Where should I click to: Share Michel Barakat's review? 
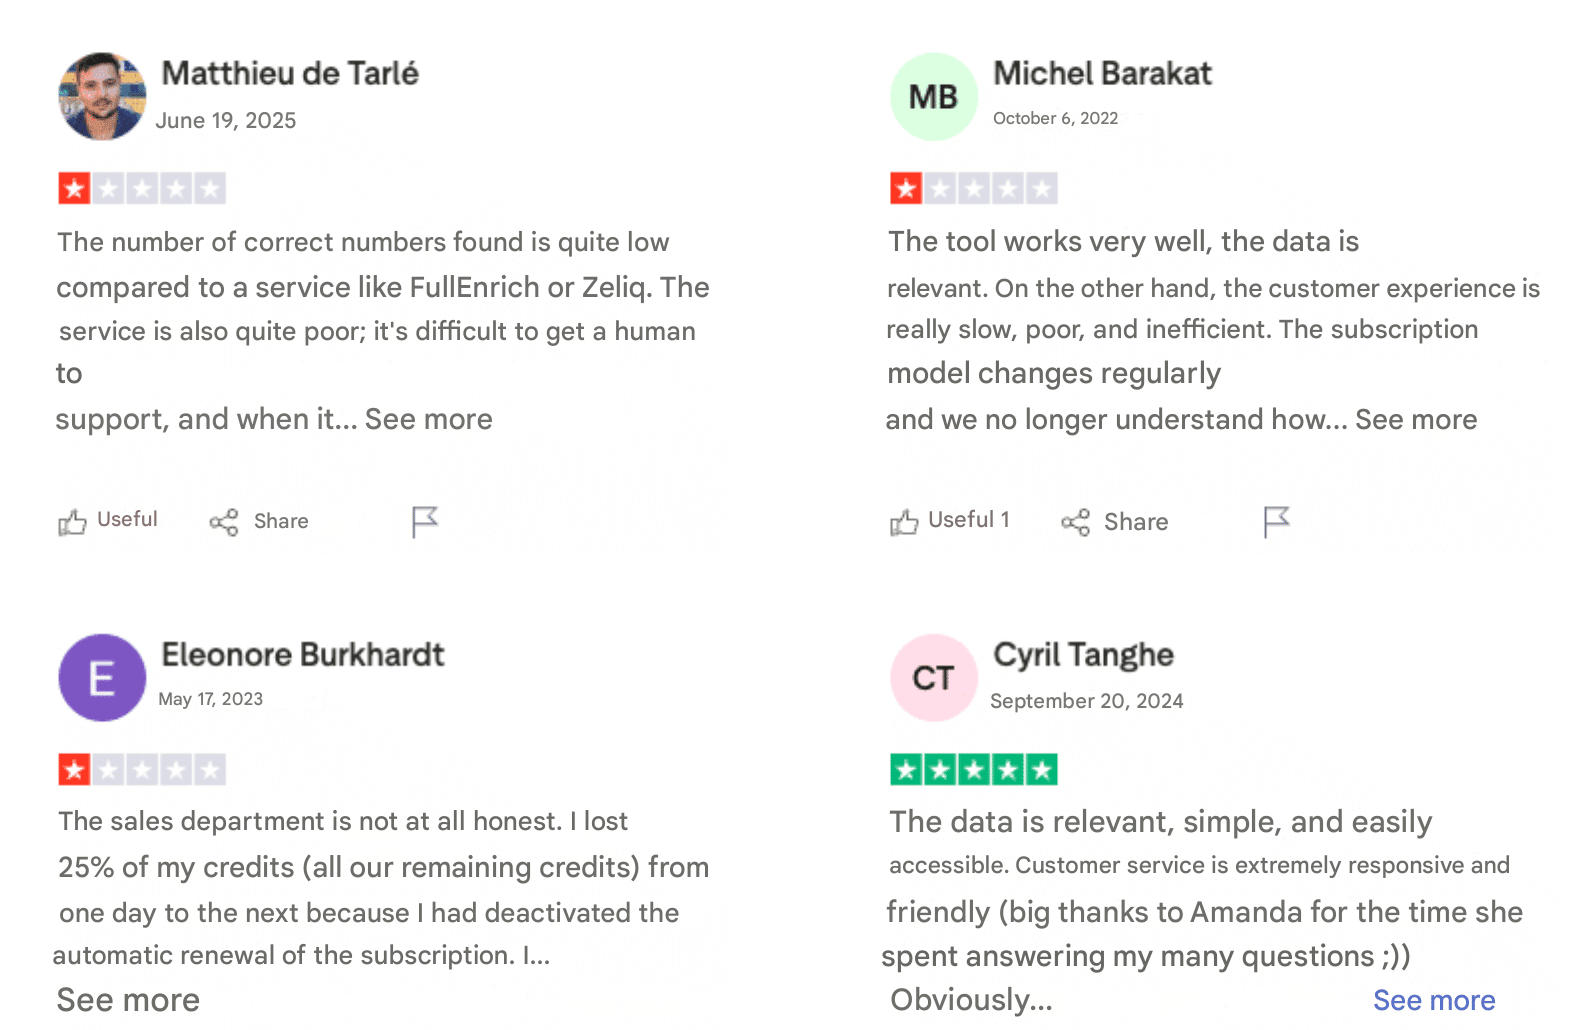click(1115, 521)
